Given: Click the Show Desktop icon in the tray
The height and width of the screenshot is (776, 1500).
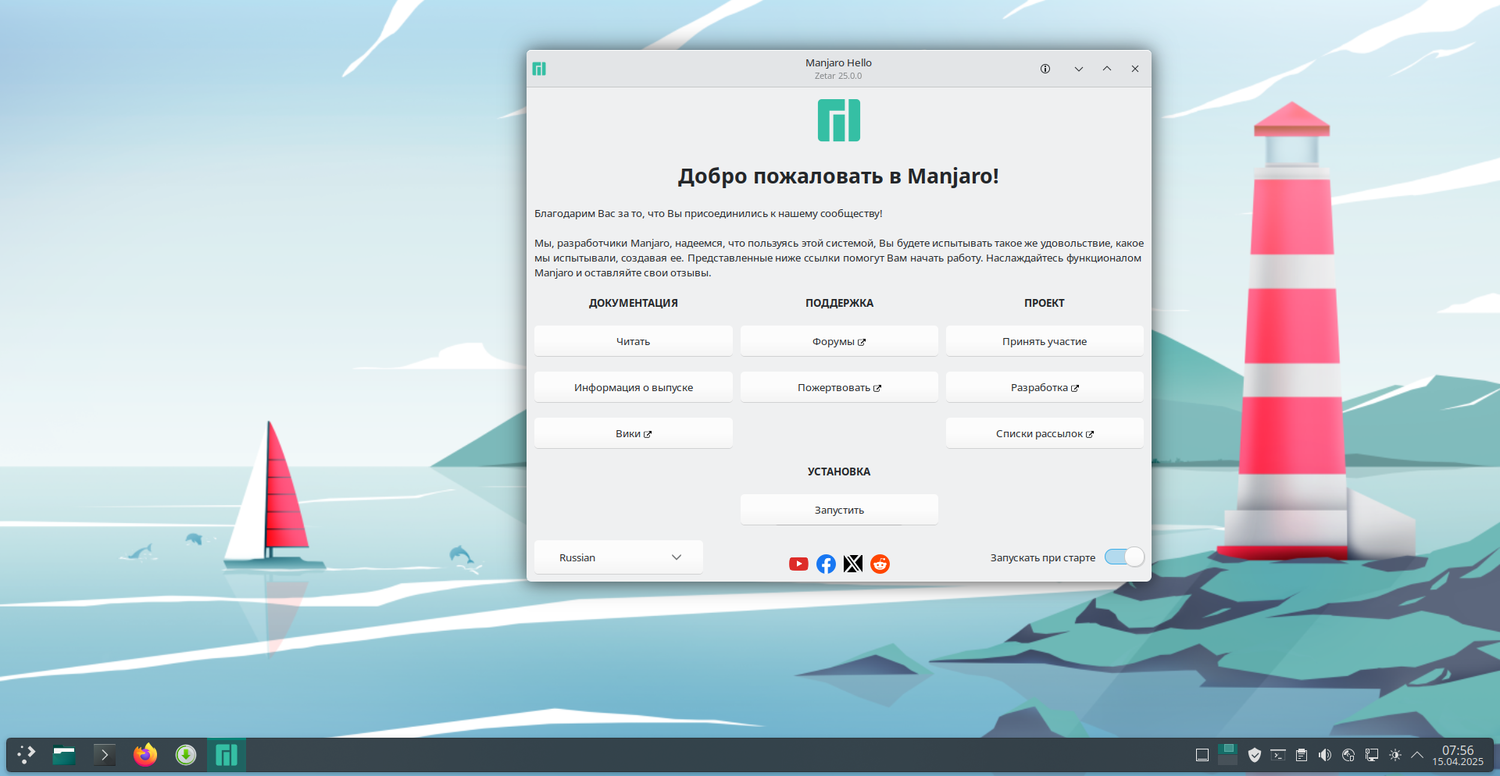Looking at the screenshot, I should pos(1202,755).
